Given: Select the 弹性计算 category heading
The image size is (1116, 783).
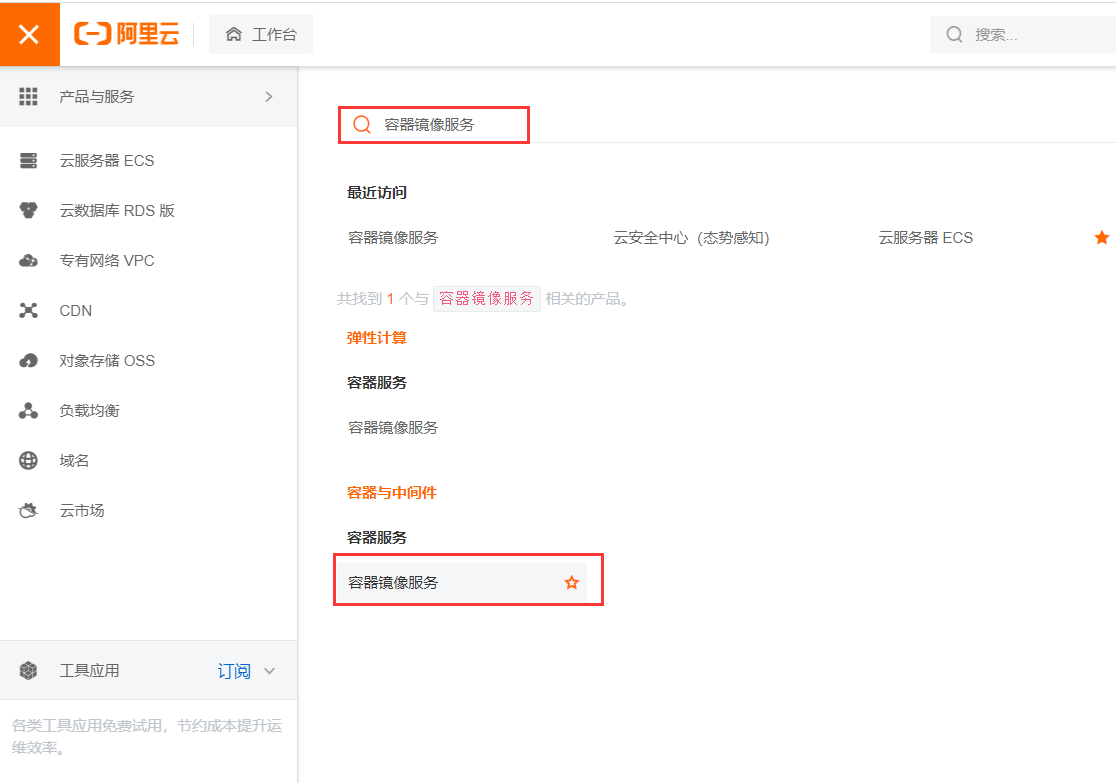Looking at the screenshot, I should pos(377,338).
